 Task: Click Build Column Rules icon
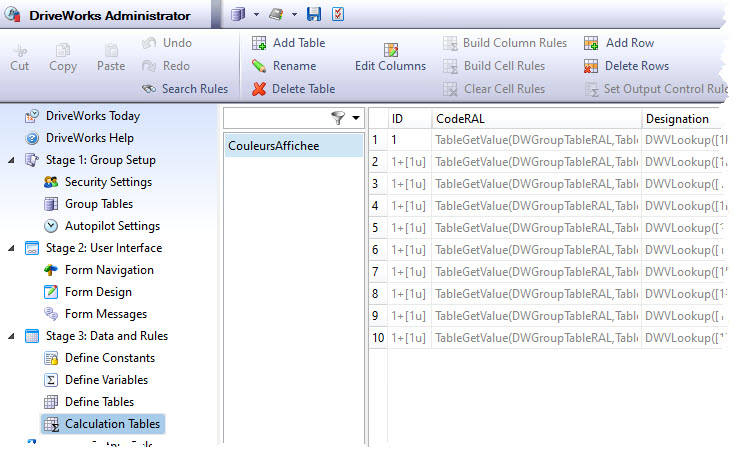450,44
